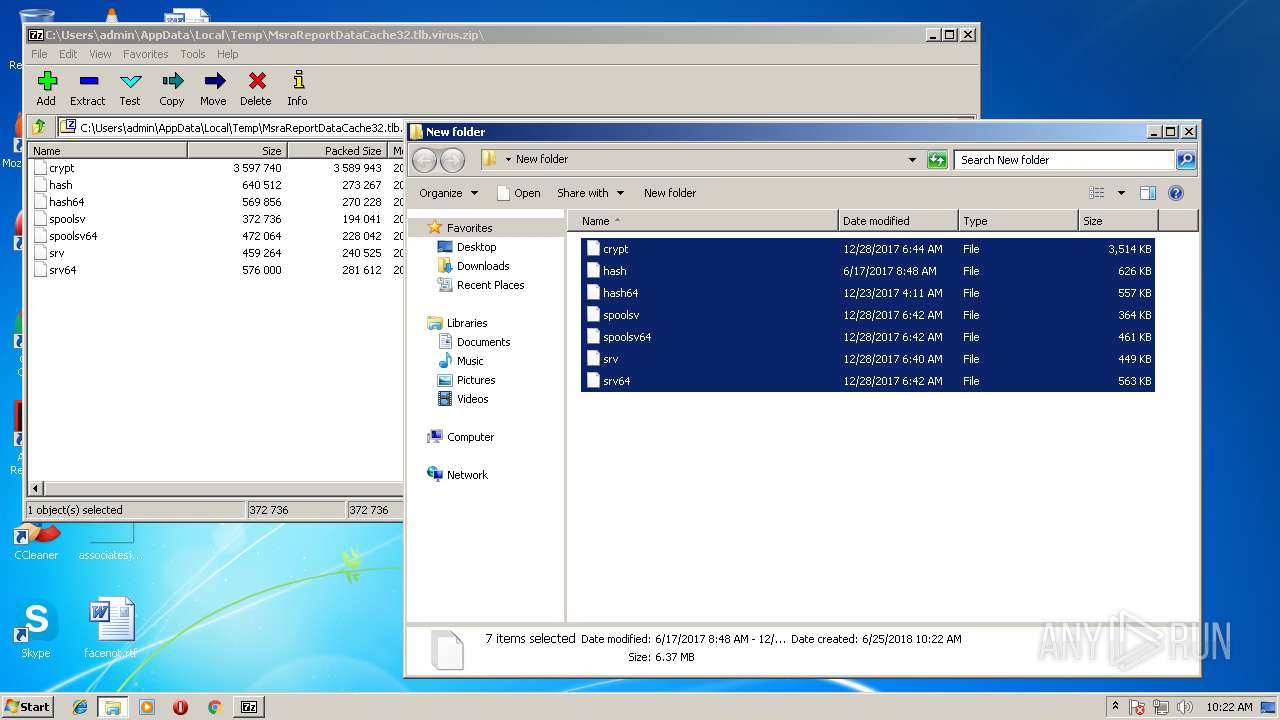Select crypt file in New folder
Viewport: 1280px width, 720px height.
867,249
